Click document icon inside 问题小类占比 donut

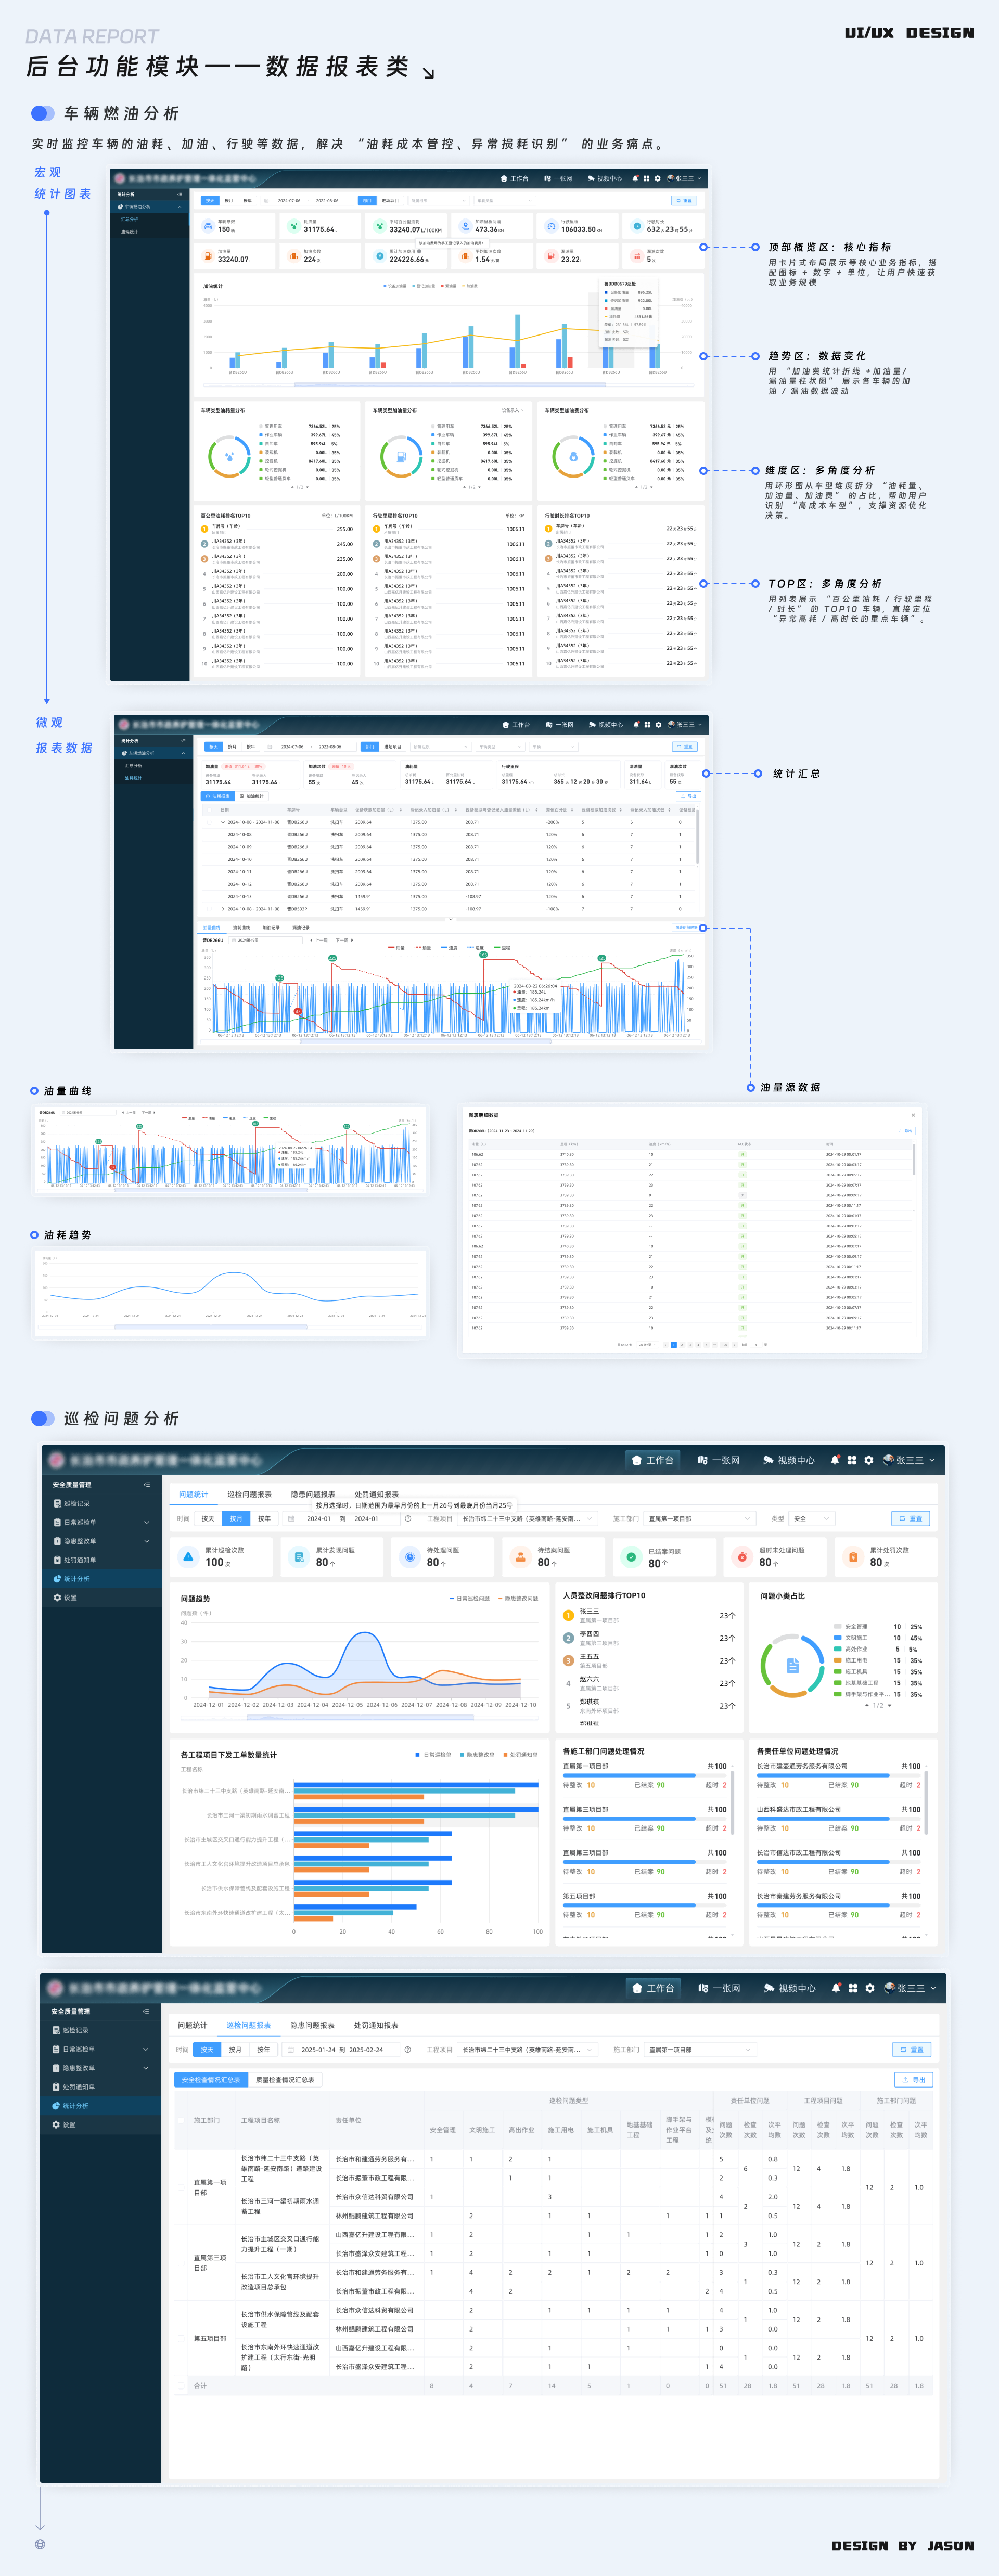pos(792,1666)
